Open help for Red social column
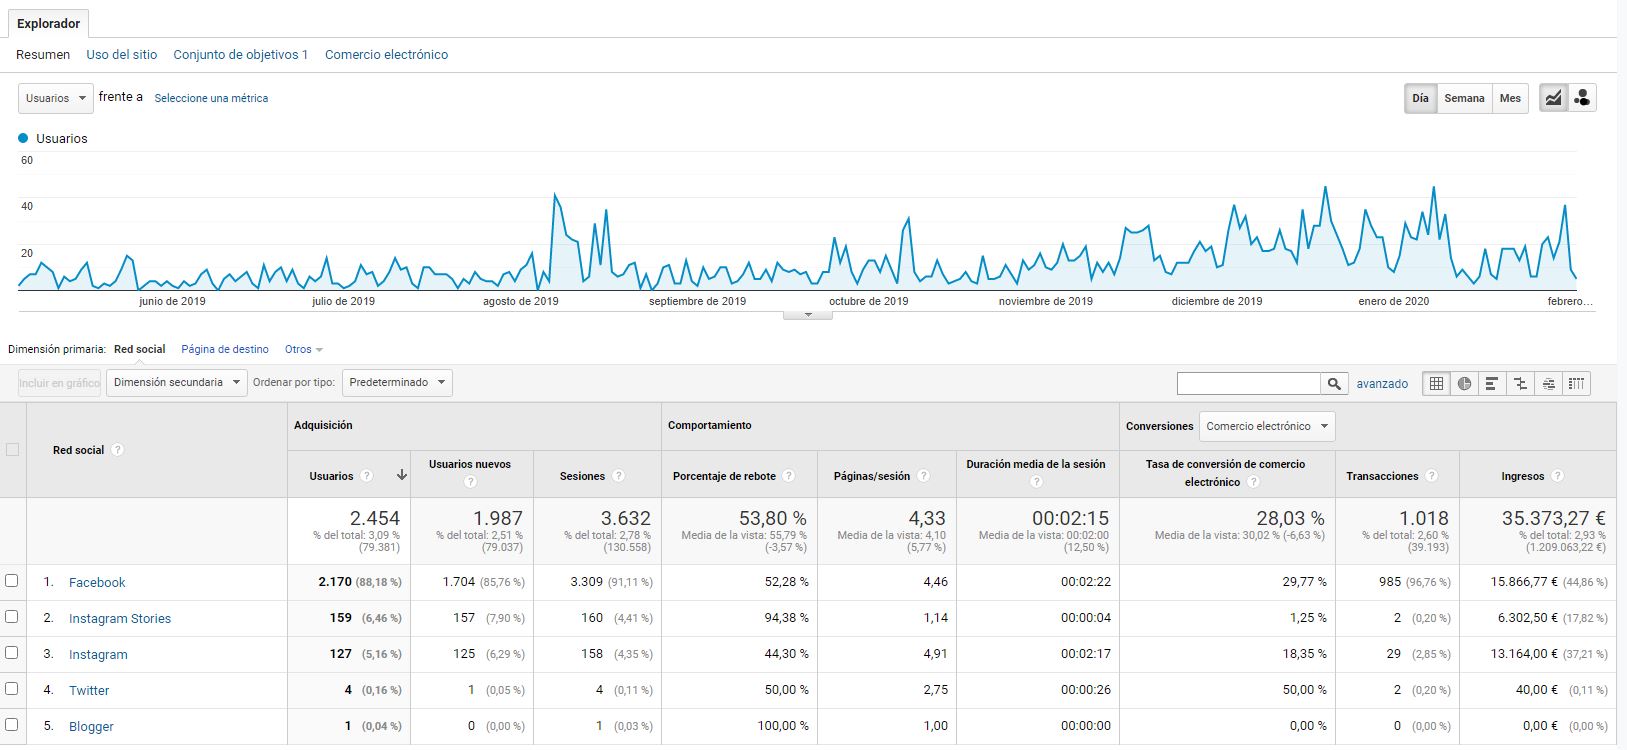Image resolution: width=1627 pixels, height=750 pixels. tap(117, 450)
